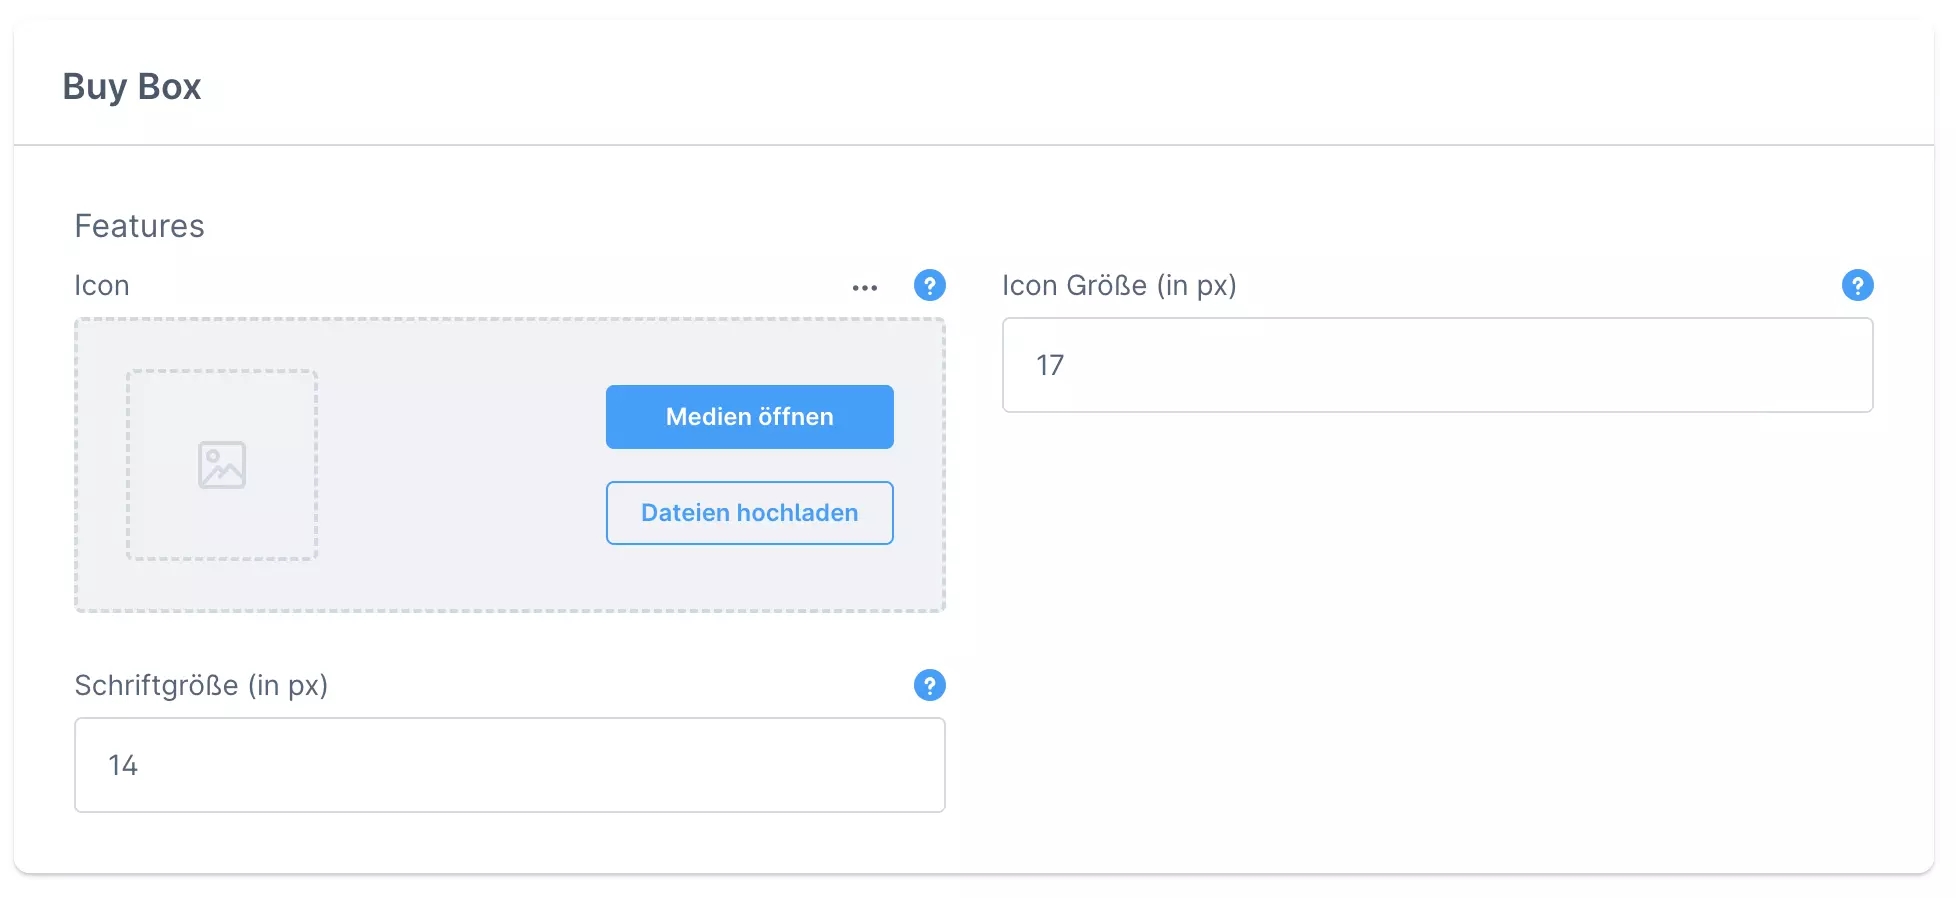The height and width of the screenshot is (898, 1956).
Task: Focus the Icon Größe input field
Action: [x=1437, y=365]
